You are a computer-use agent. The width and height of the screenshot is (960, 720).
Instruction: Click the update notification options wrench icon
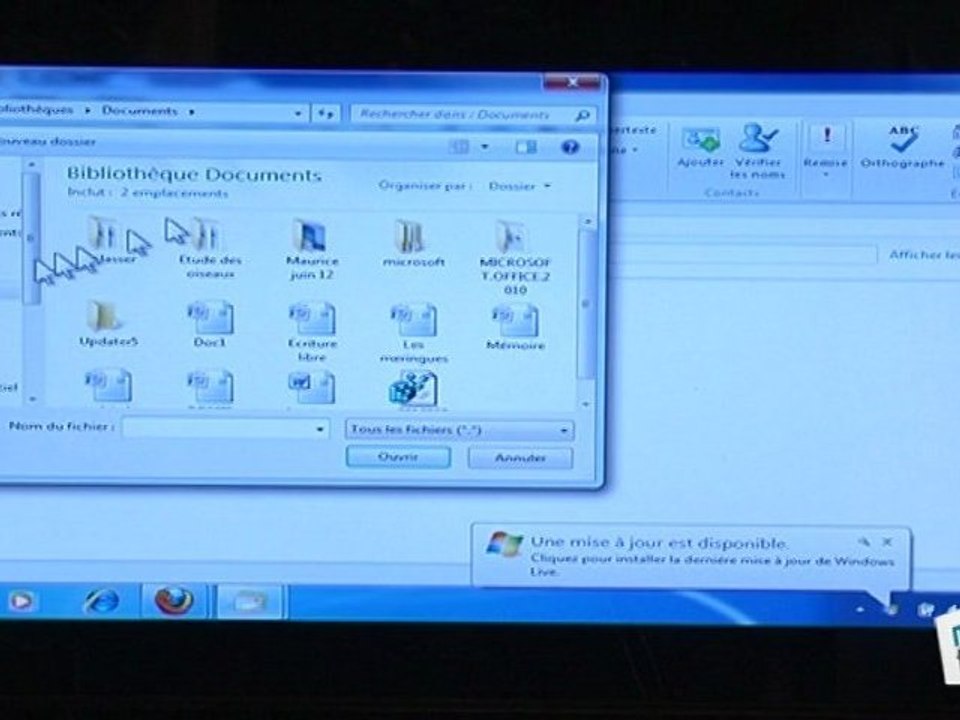(864, 541)
